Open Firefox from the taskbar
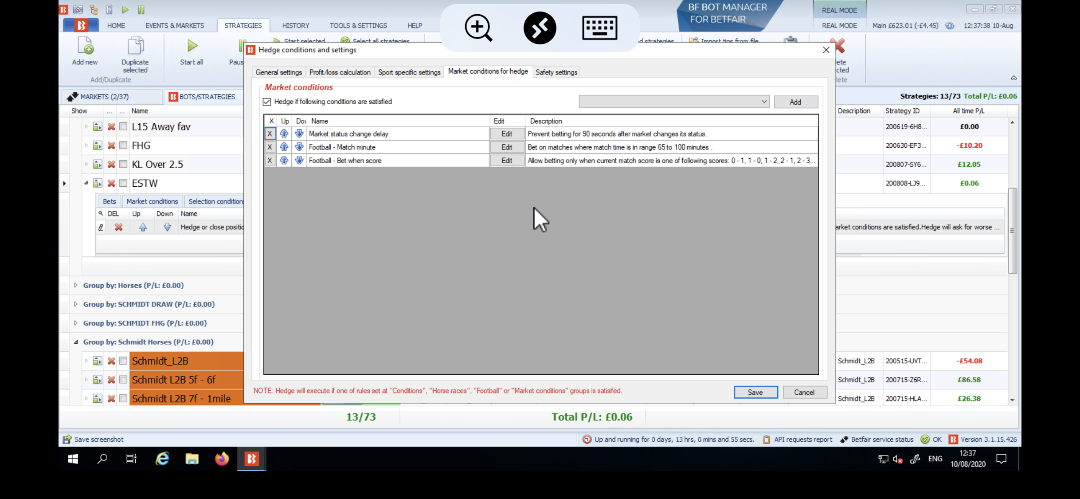The image size is (1080, 499). [x=222, y=458]
